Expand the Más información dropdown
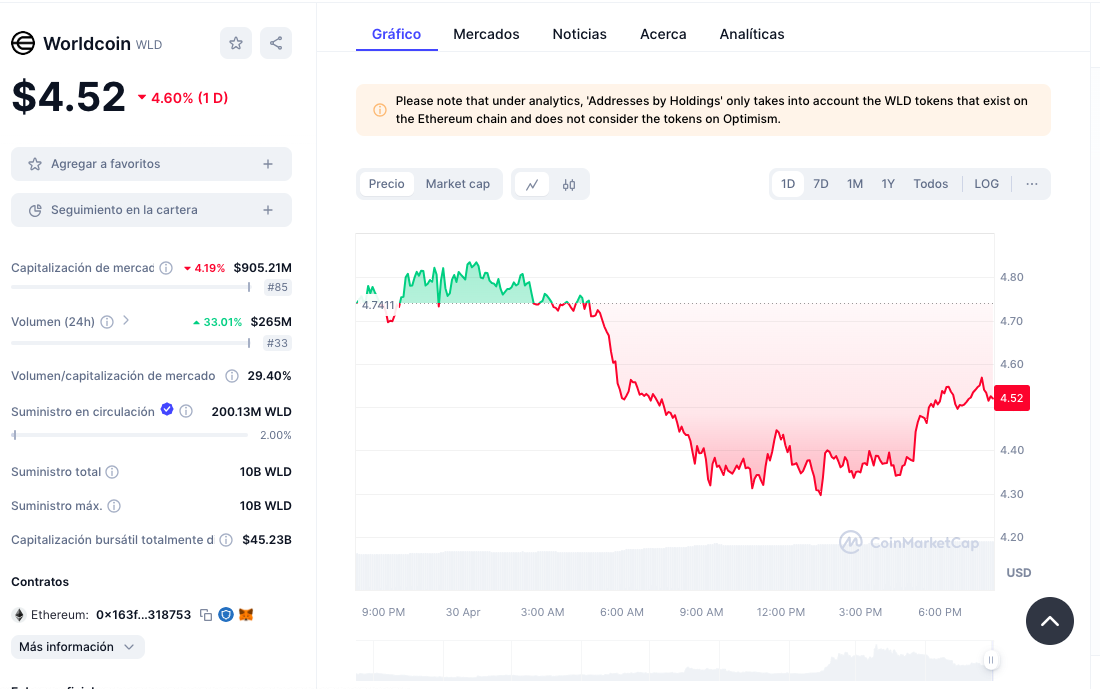This screenshot has width=1100, height=689. coord(77,647)
